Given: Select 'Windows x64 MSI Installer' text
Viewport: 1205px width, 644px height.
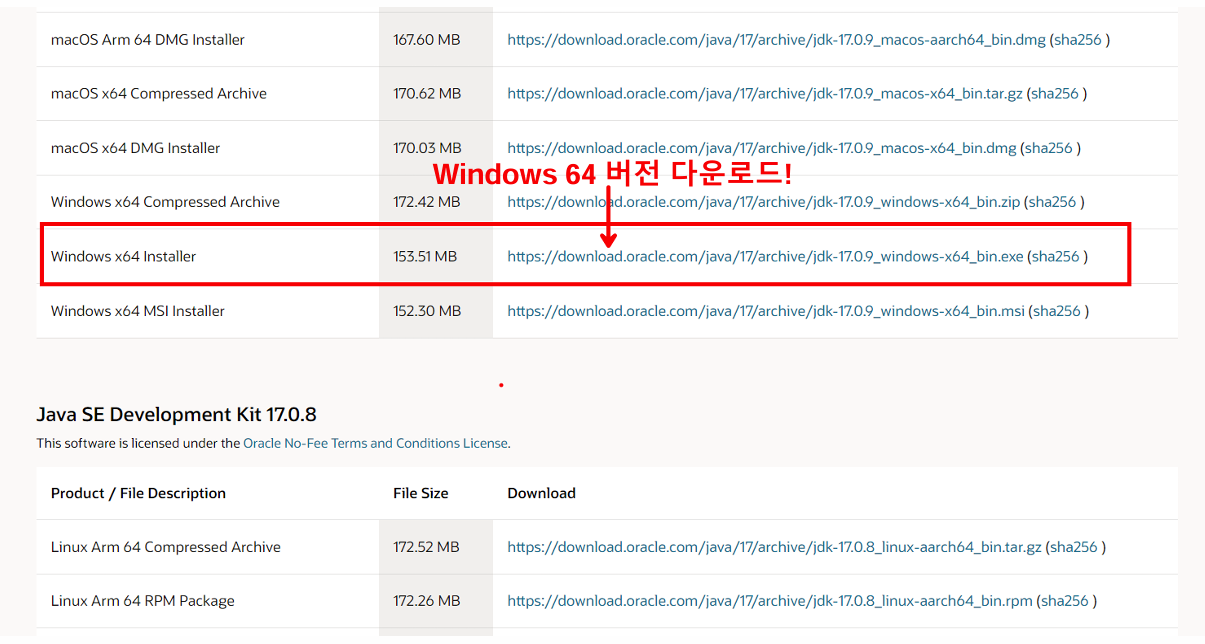Looking at the screenshot, I should pyautogui.click(x=138, y=311).
